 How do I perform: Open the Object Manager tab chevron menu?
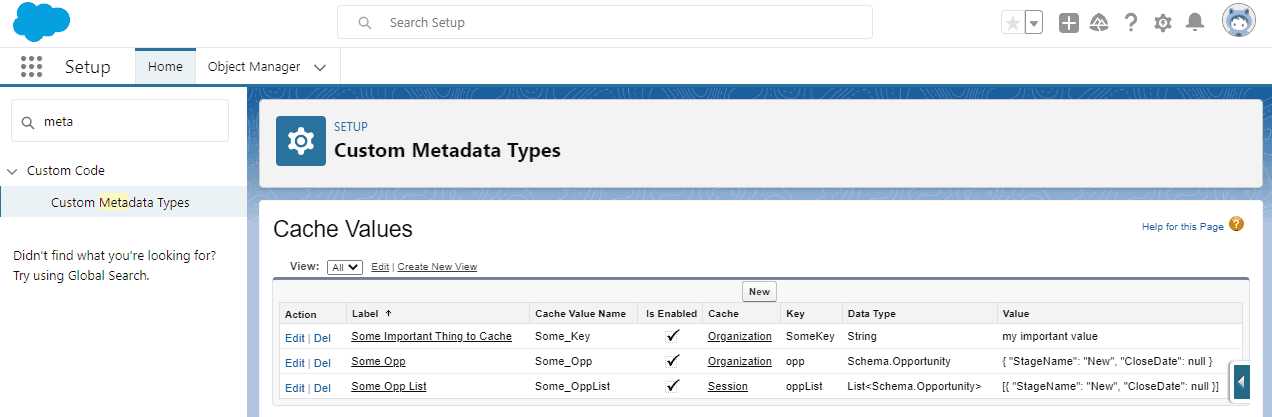320,67
